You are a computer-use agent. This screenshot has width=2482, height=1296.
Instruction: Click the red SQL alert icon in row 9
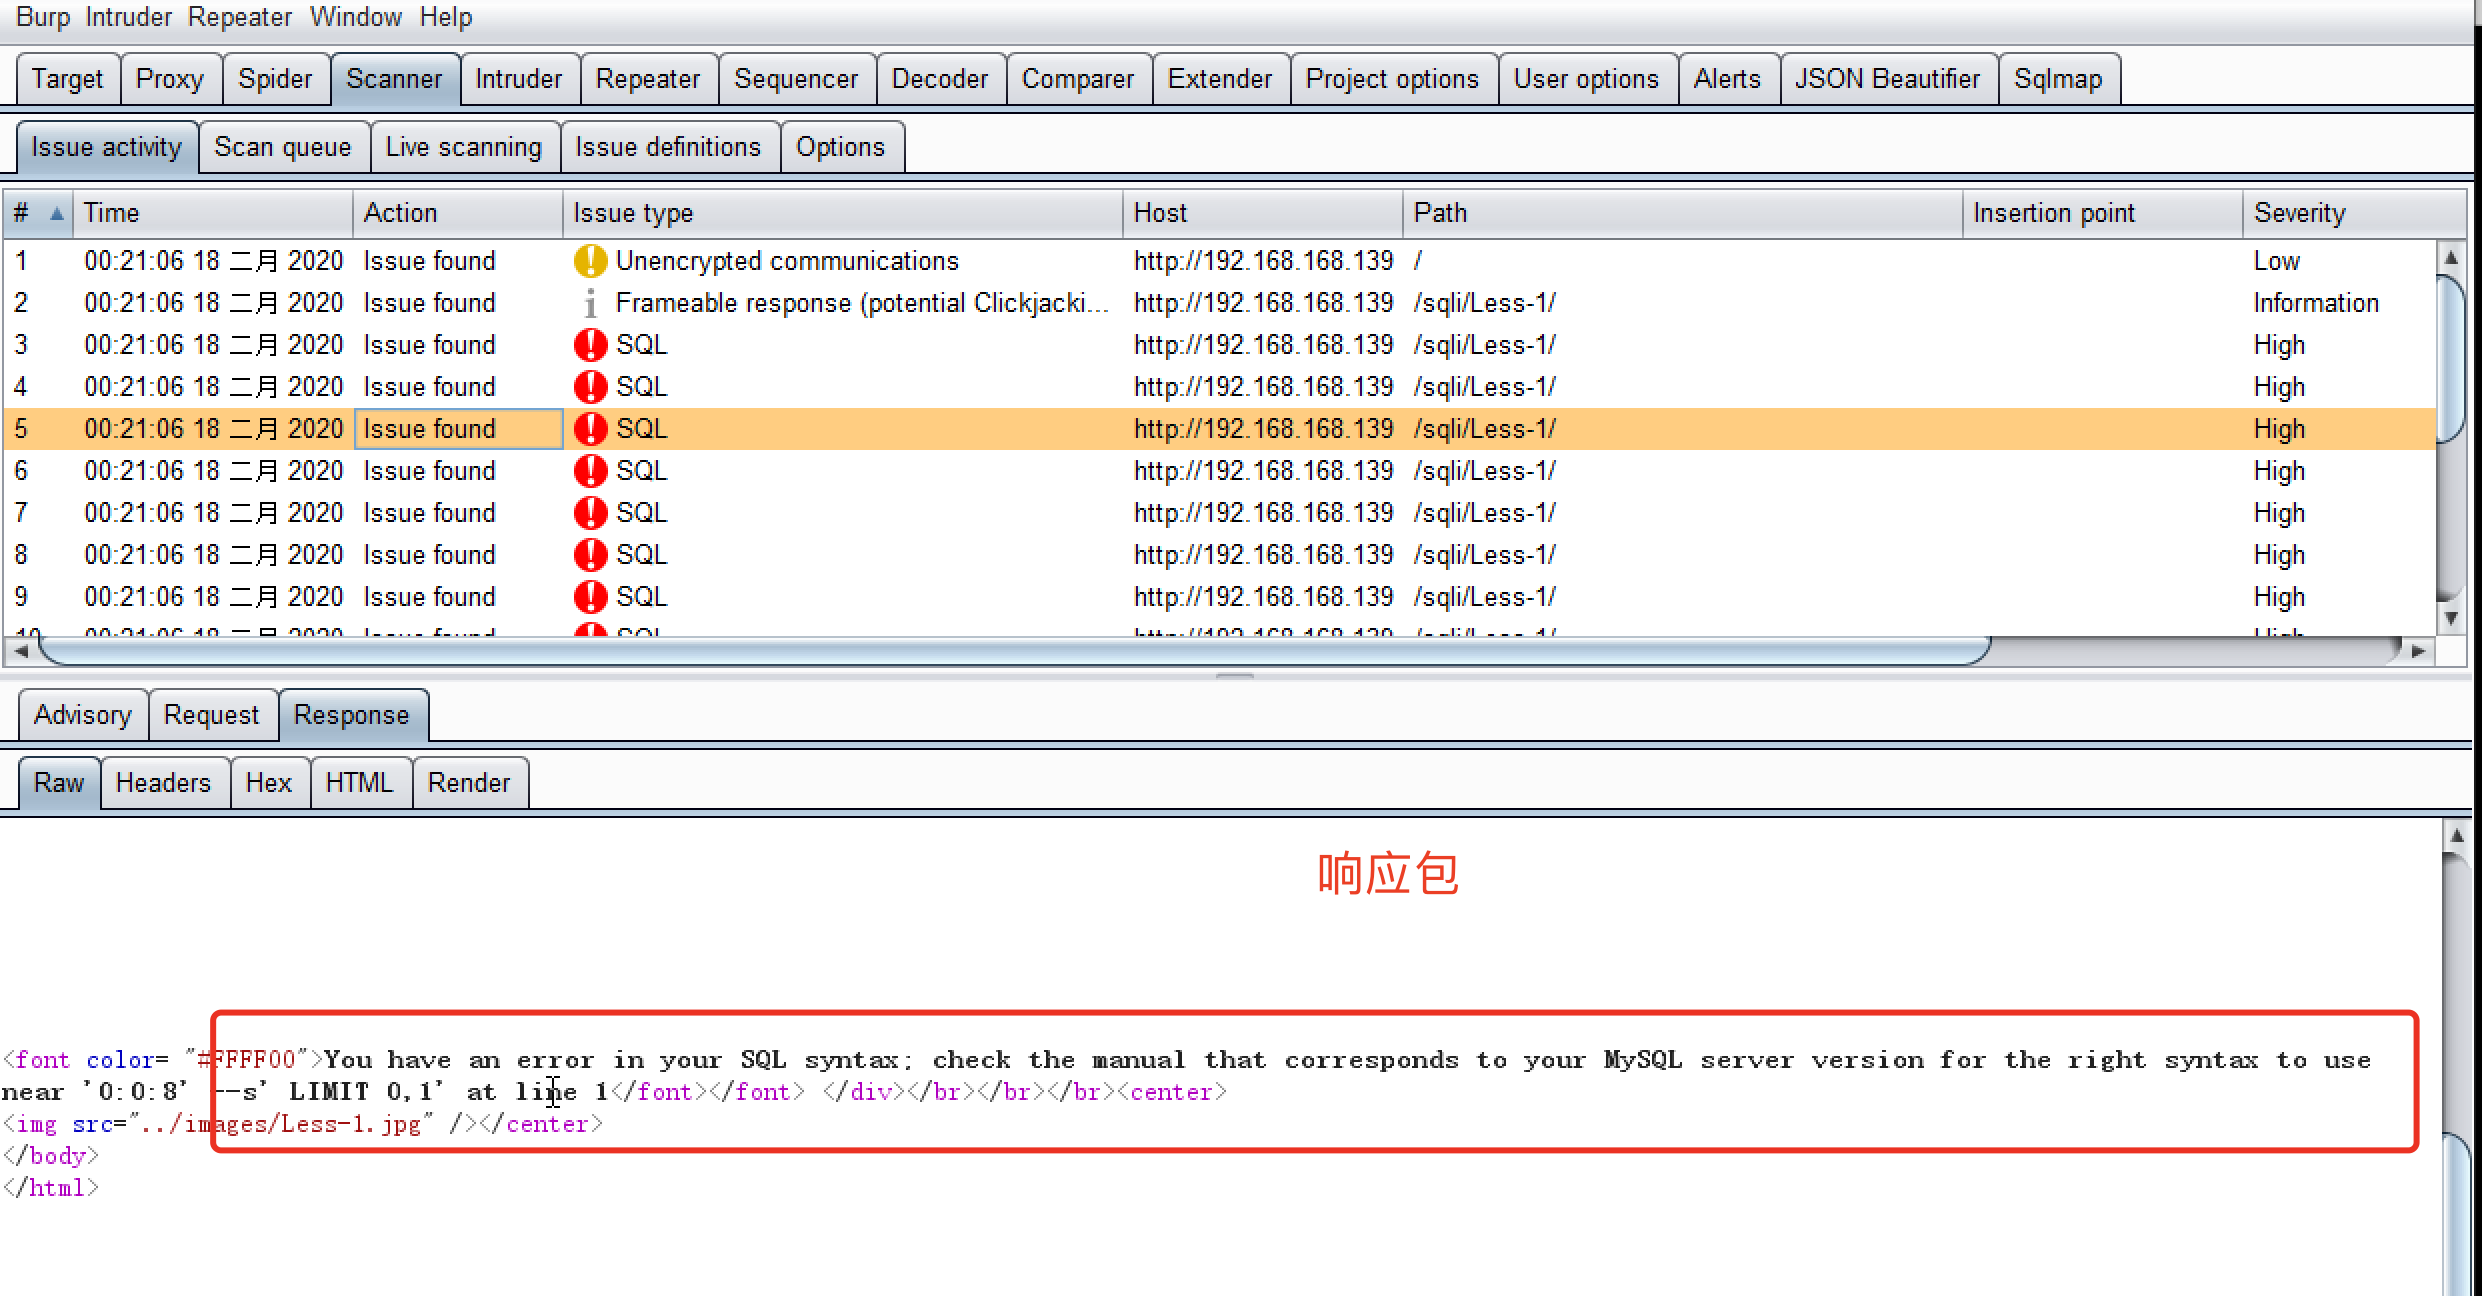point(590,597)
